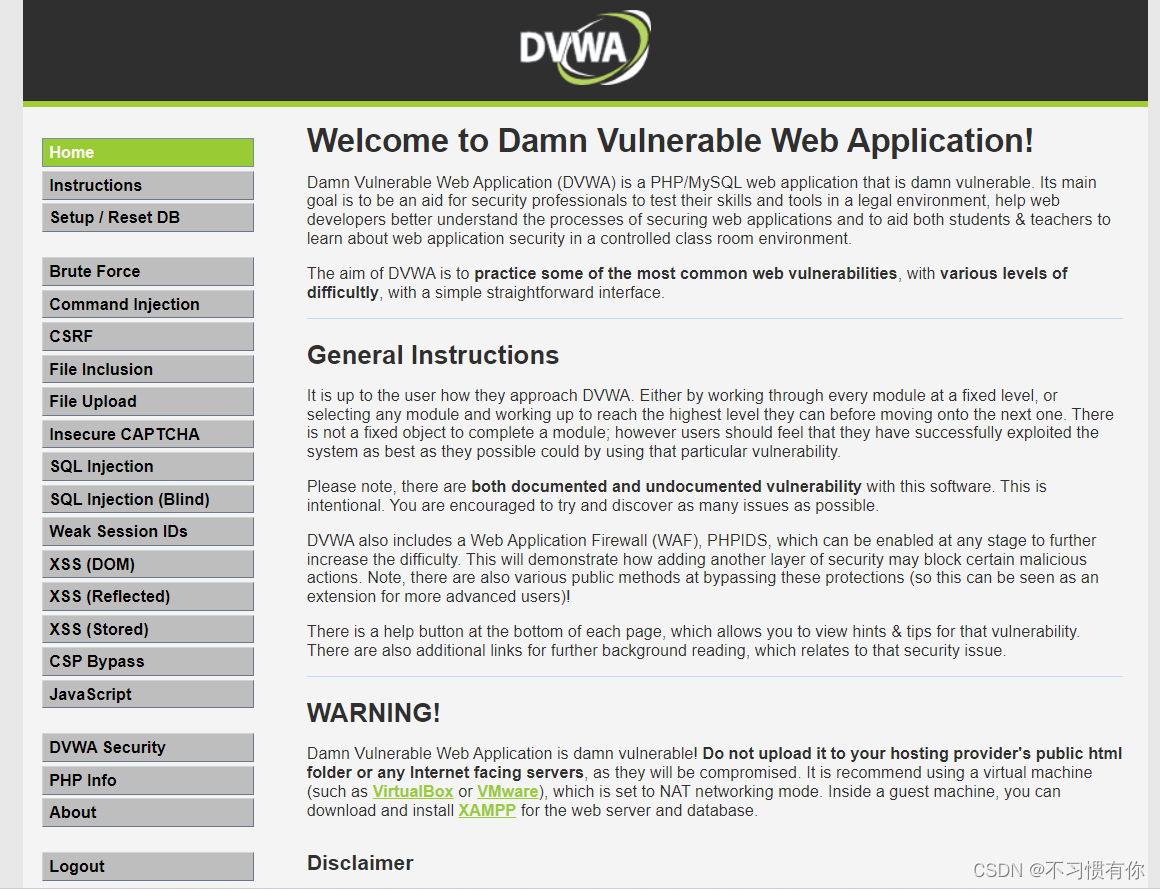Select the Insecure CAPTCHA module
Image resolution: width=1160 pixels, height=889 pixels.
pos(148,434)
